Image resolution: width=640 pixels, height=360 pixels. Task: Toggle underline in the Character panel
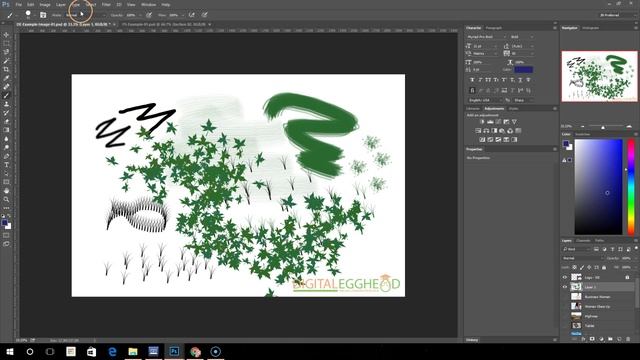pyautogui.click(x=520, y=80)
